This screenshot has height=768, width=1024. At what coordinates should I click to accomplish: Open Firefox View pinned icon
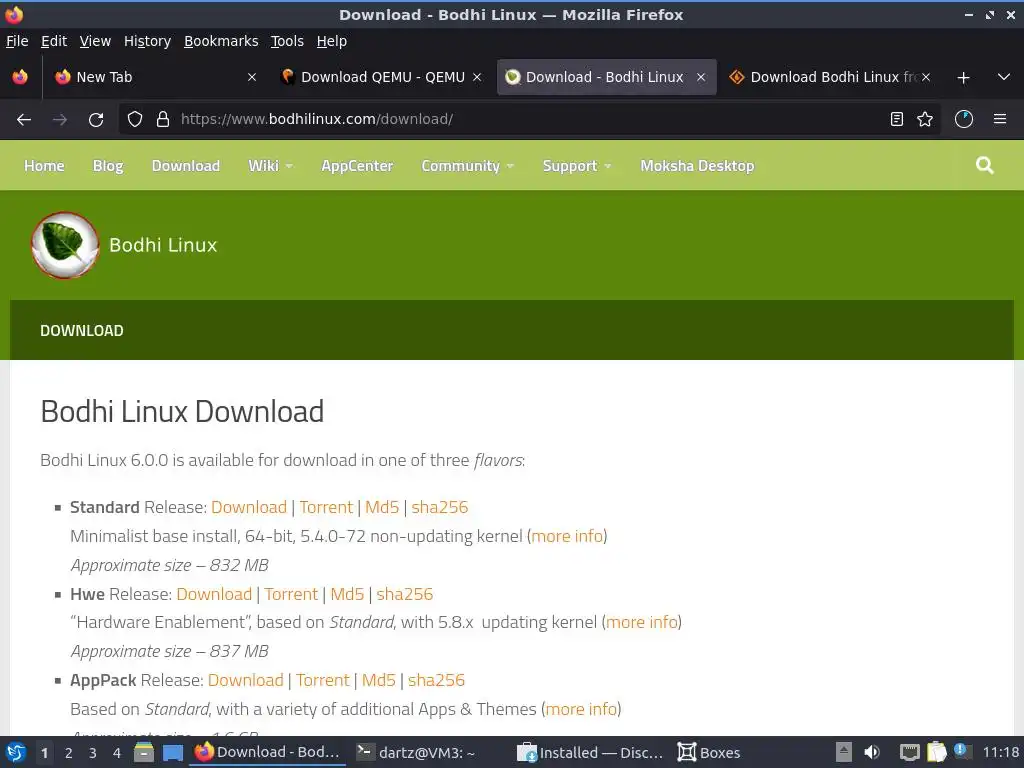tap(20, 77)
